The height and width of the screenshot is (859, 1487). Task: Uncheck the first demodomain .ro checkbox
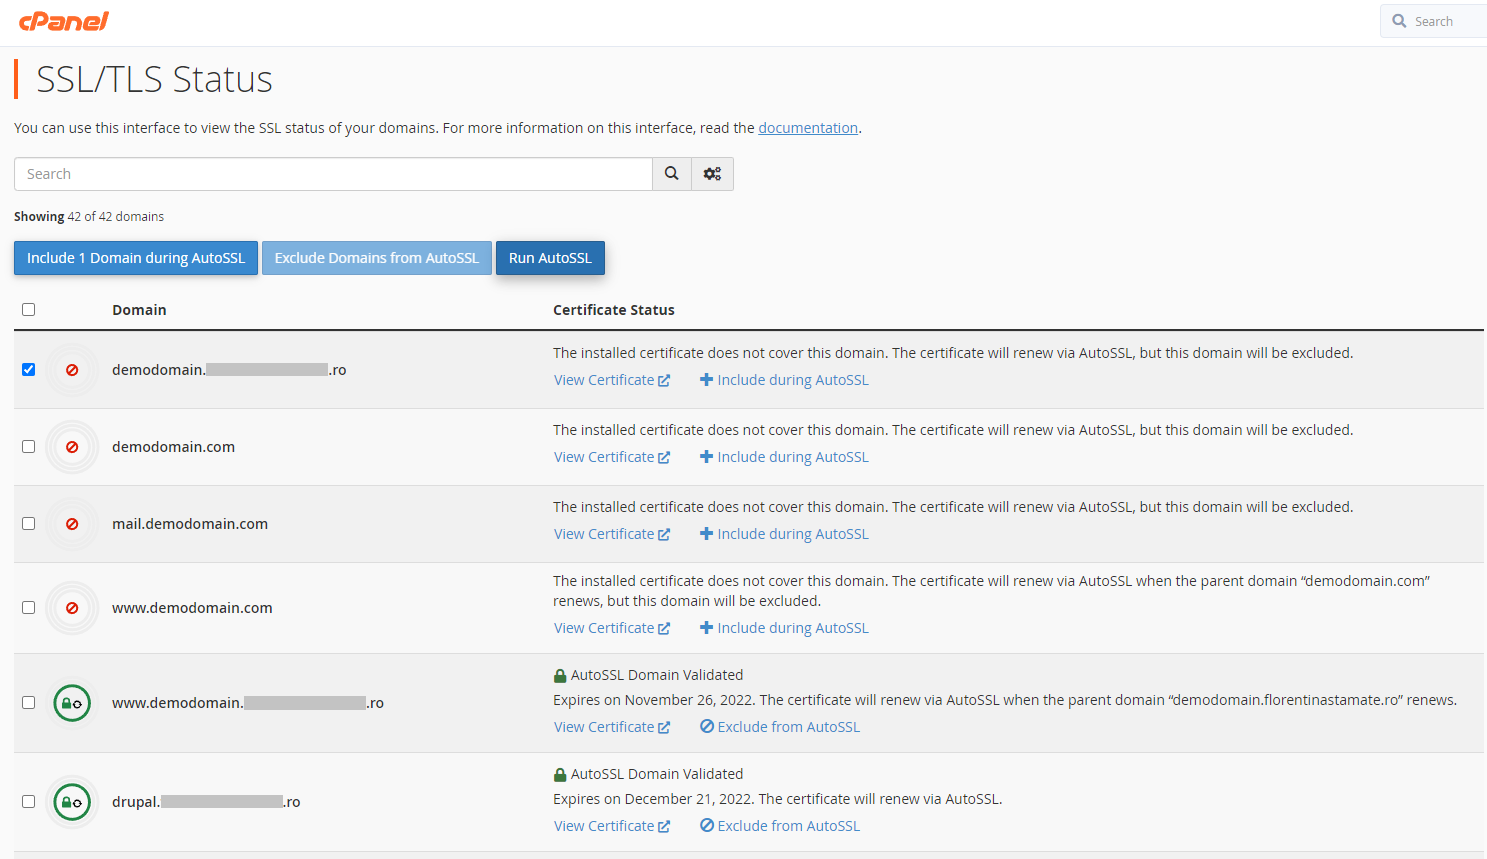click(x=29, y=370)
